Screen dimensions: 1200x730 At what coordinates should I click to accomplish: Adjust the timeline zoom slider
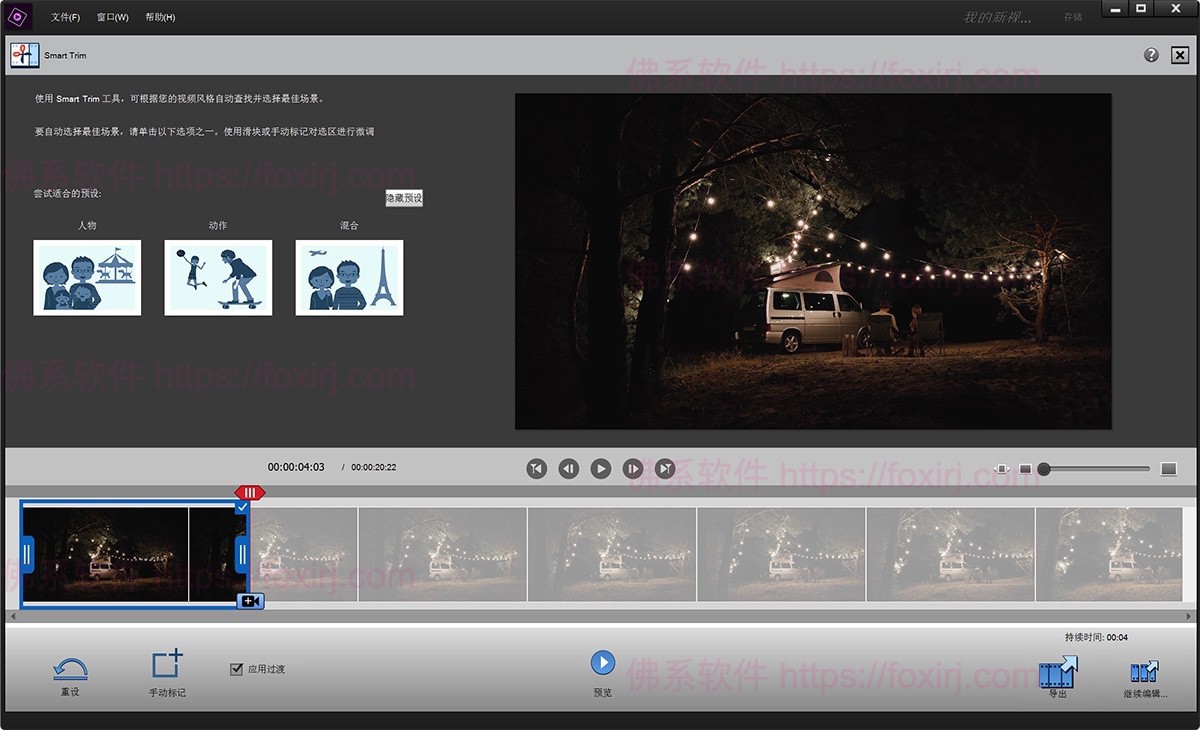tap(1043, 467)
